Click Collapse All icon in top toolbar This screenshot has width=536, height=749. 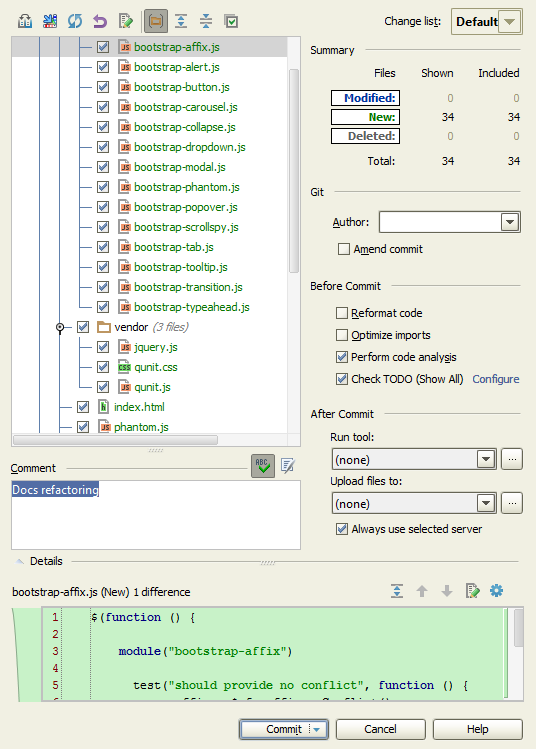(206, 21)
